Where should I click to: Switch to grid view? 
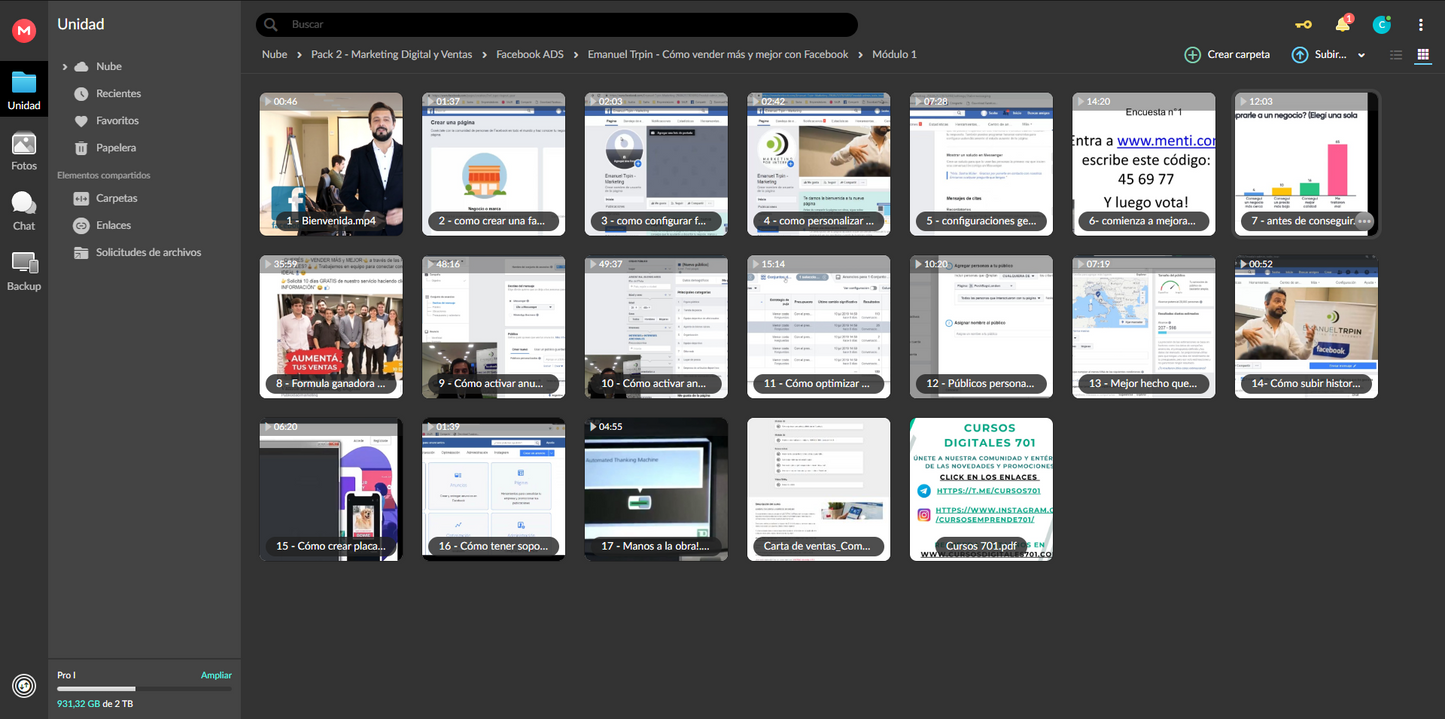point(1423,55)
